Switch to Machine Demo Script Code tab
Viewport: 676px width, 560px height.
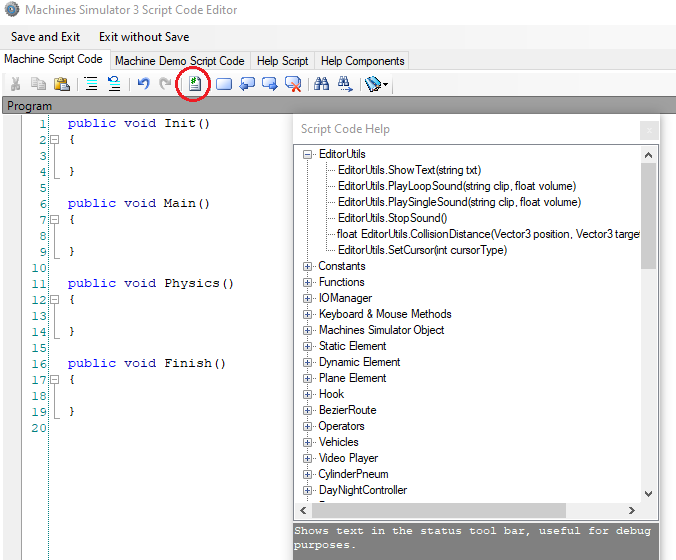(x=180, y=61)
